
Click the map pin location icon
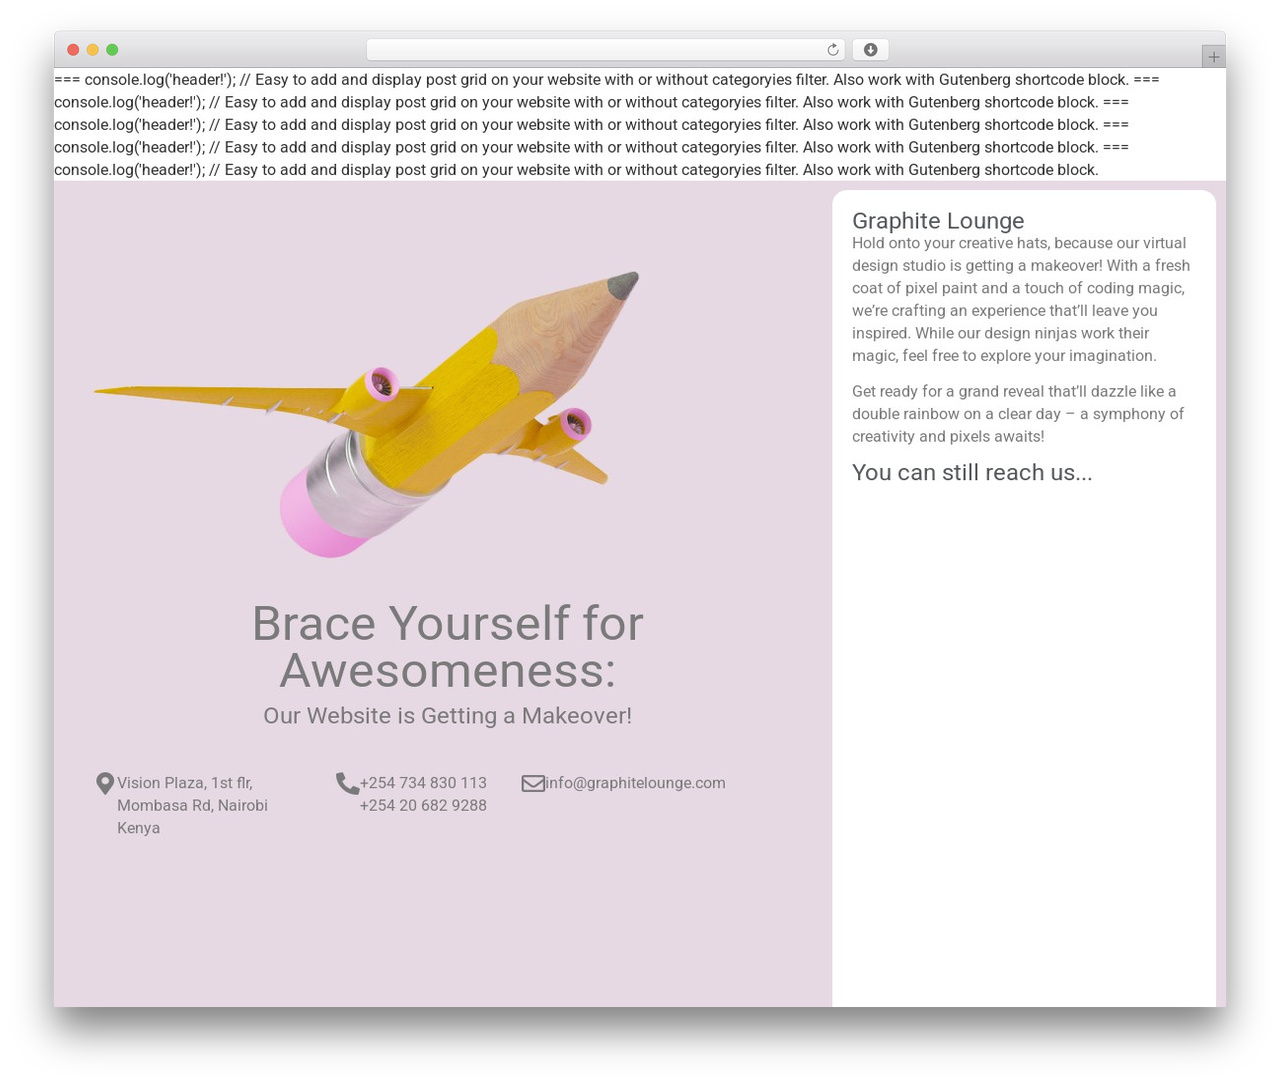coord(105,783)
